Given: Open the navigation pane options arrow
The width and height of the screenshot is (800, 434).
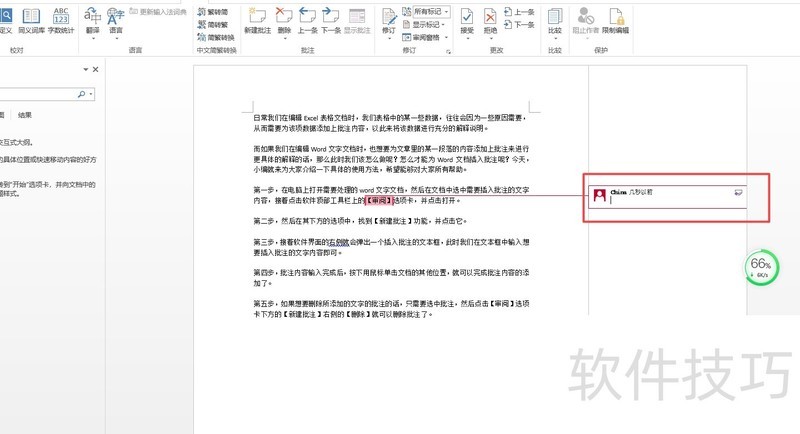Looking at the screenshot, I should point(86,69).
